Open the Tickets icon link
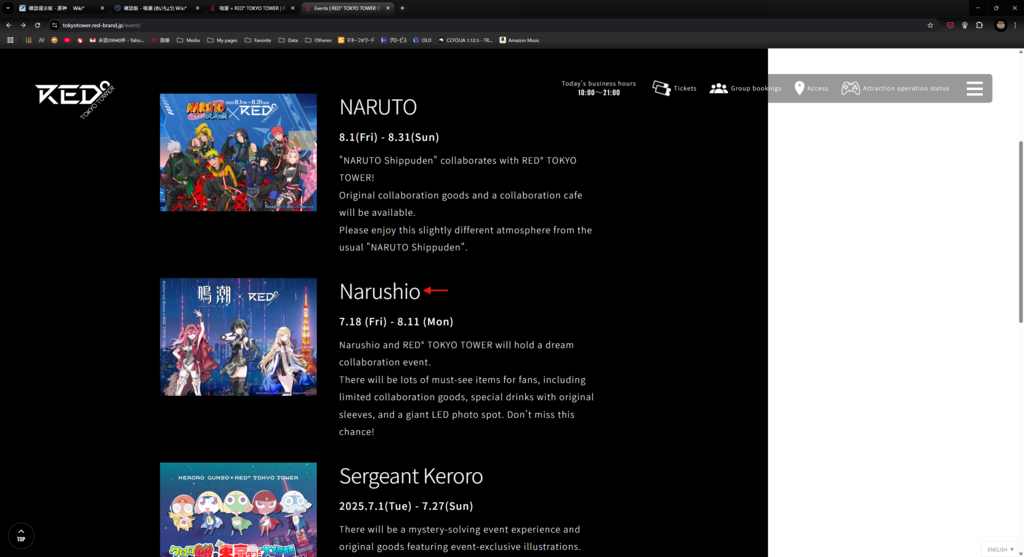The width and height of the screenshot is (1024, 557). tap(661, 88)
